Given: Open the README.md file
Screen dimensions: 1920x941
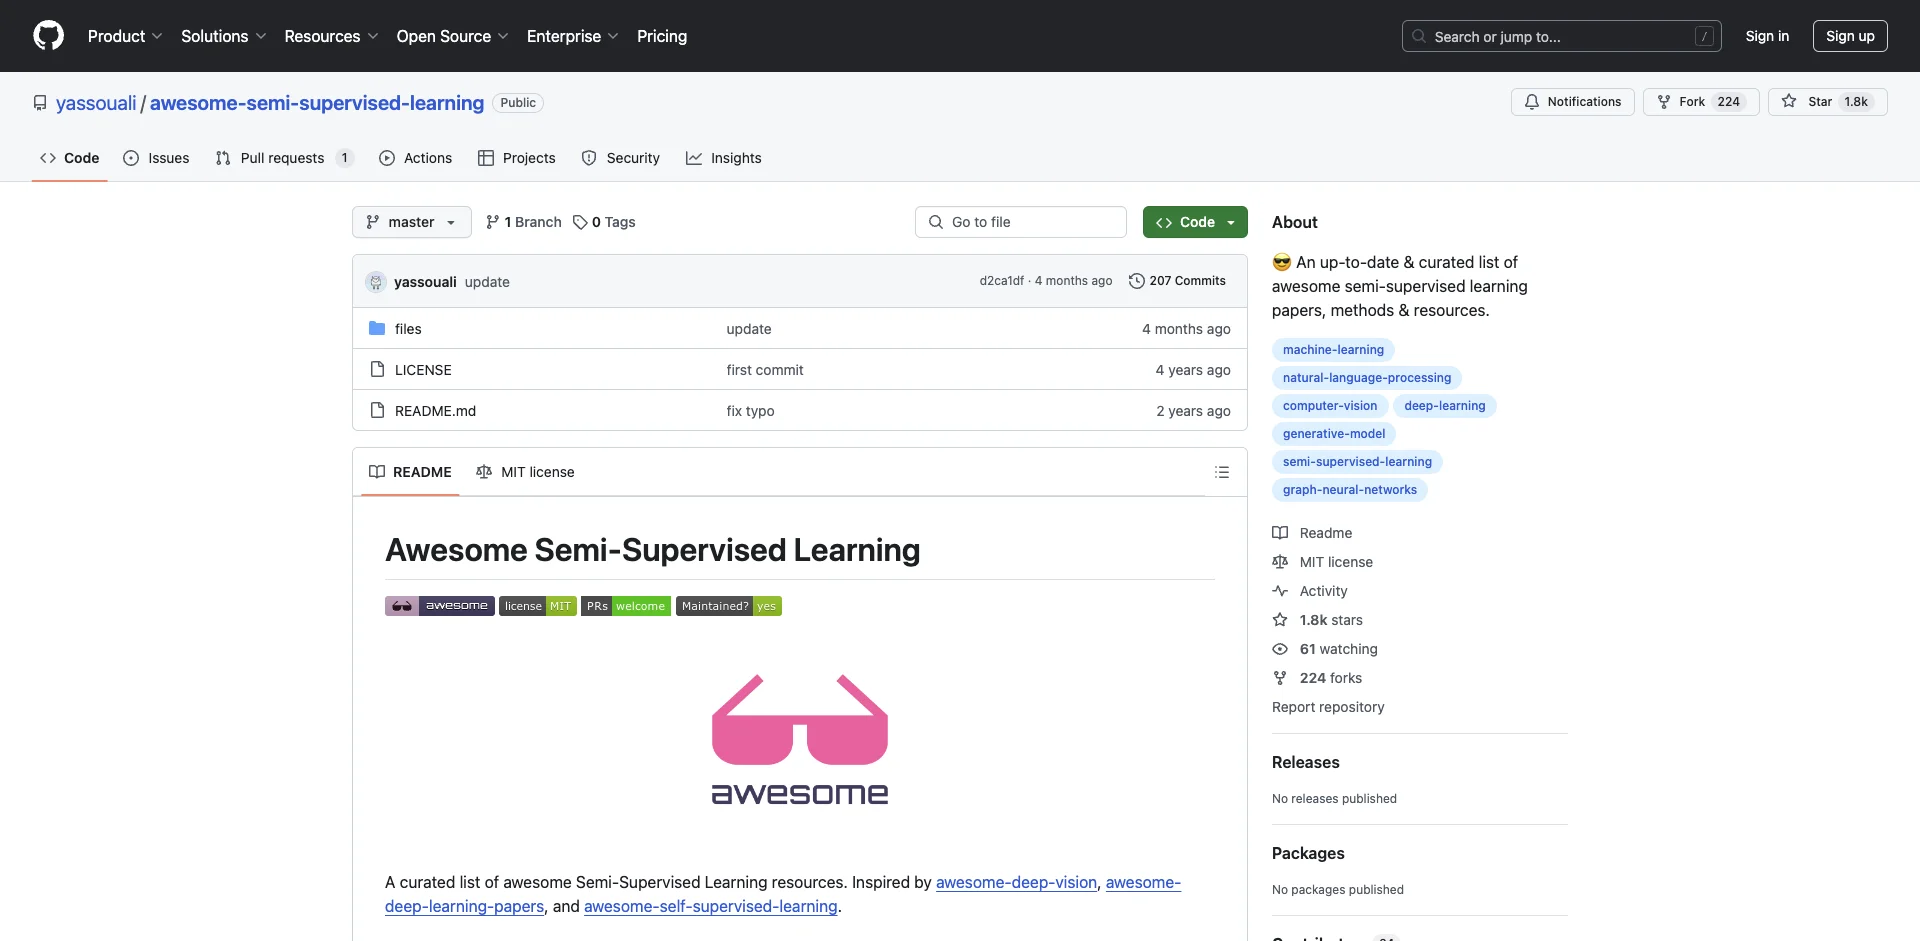Looking at the screenshot, I should click(x=435, y=411).
